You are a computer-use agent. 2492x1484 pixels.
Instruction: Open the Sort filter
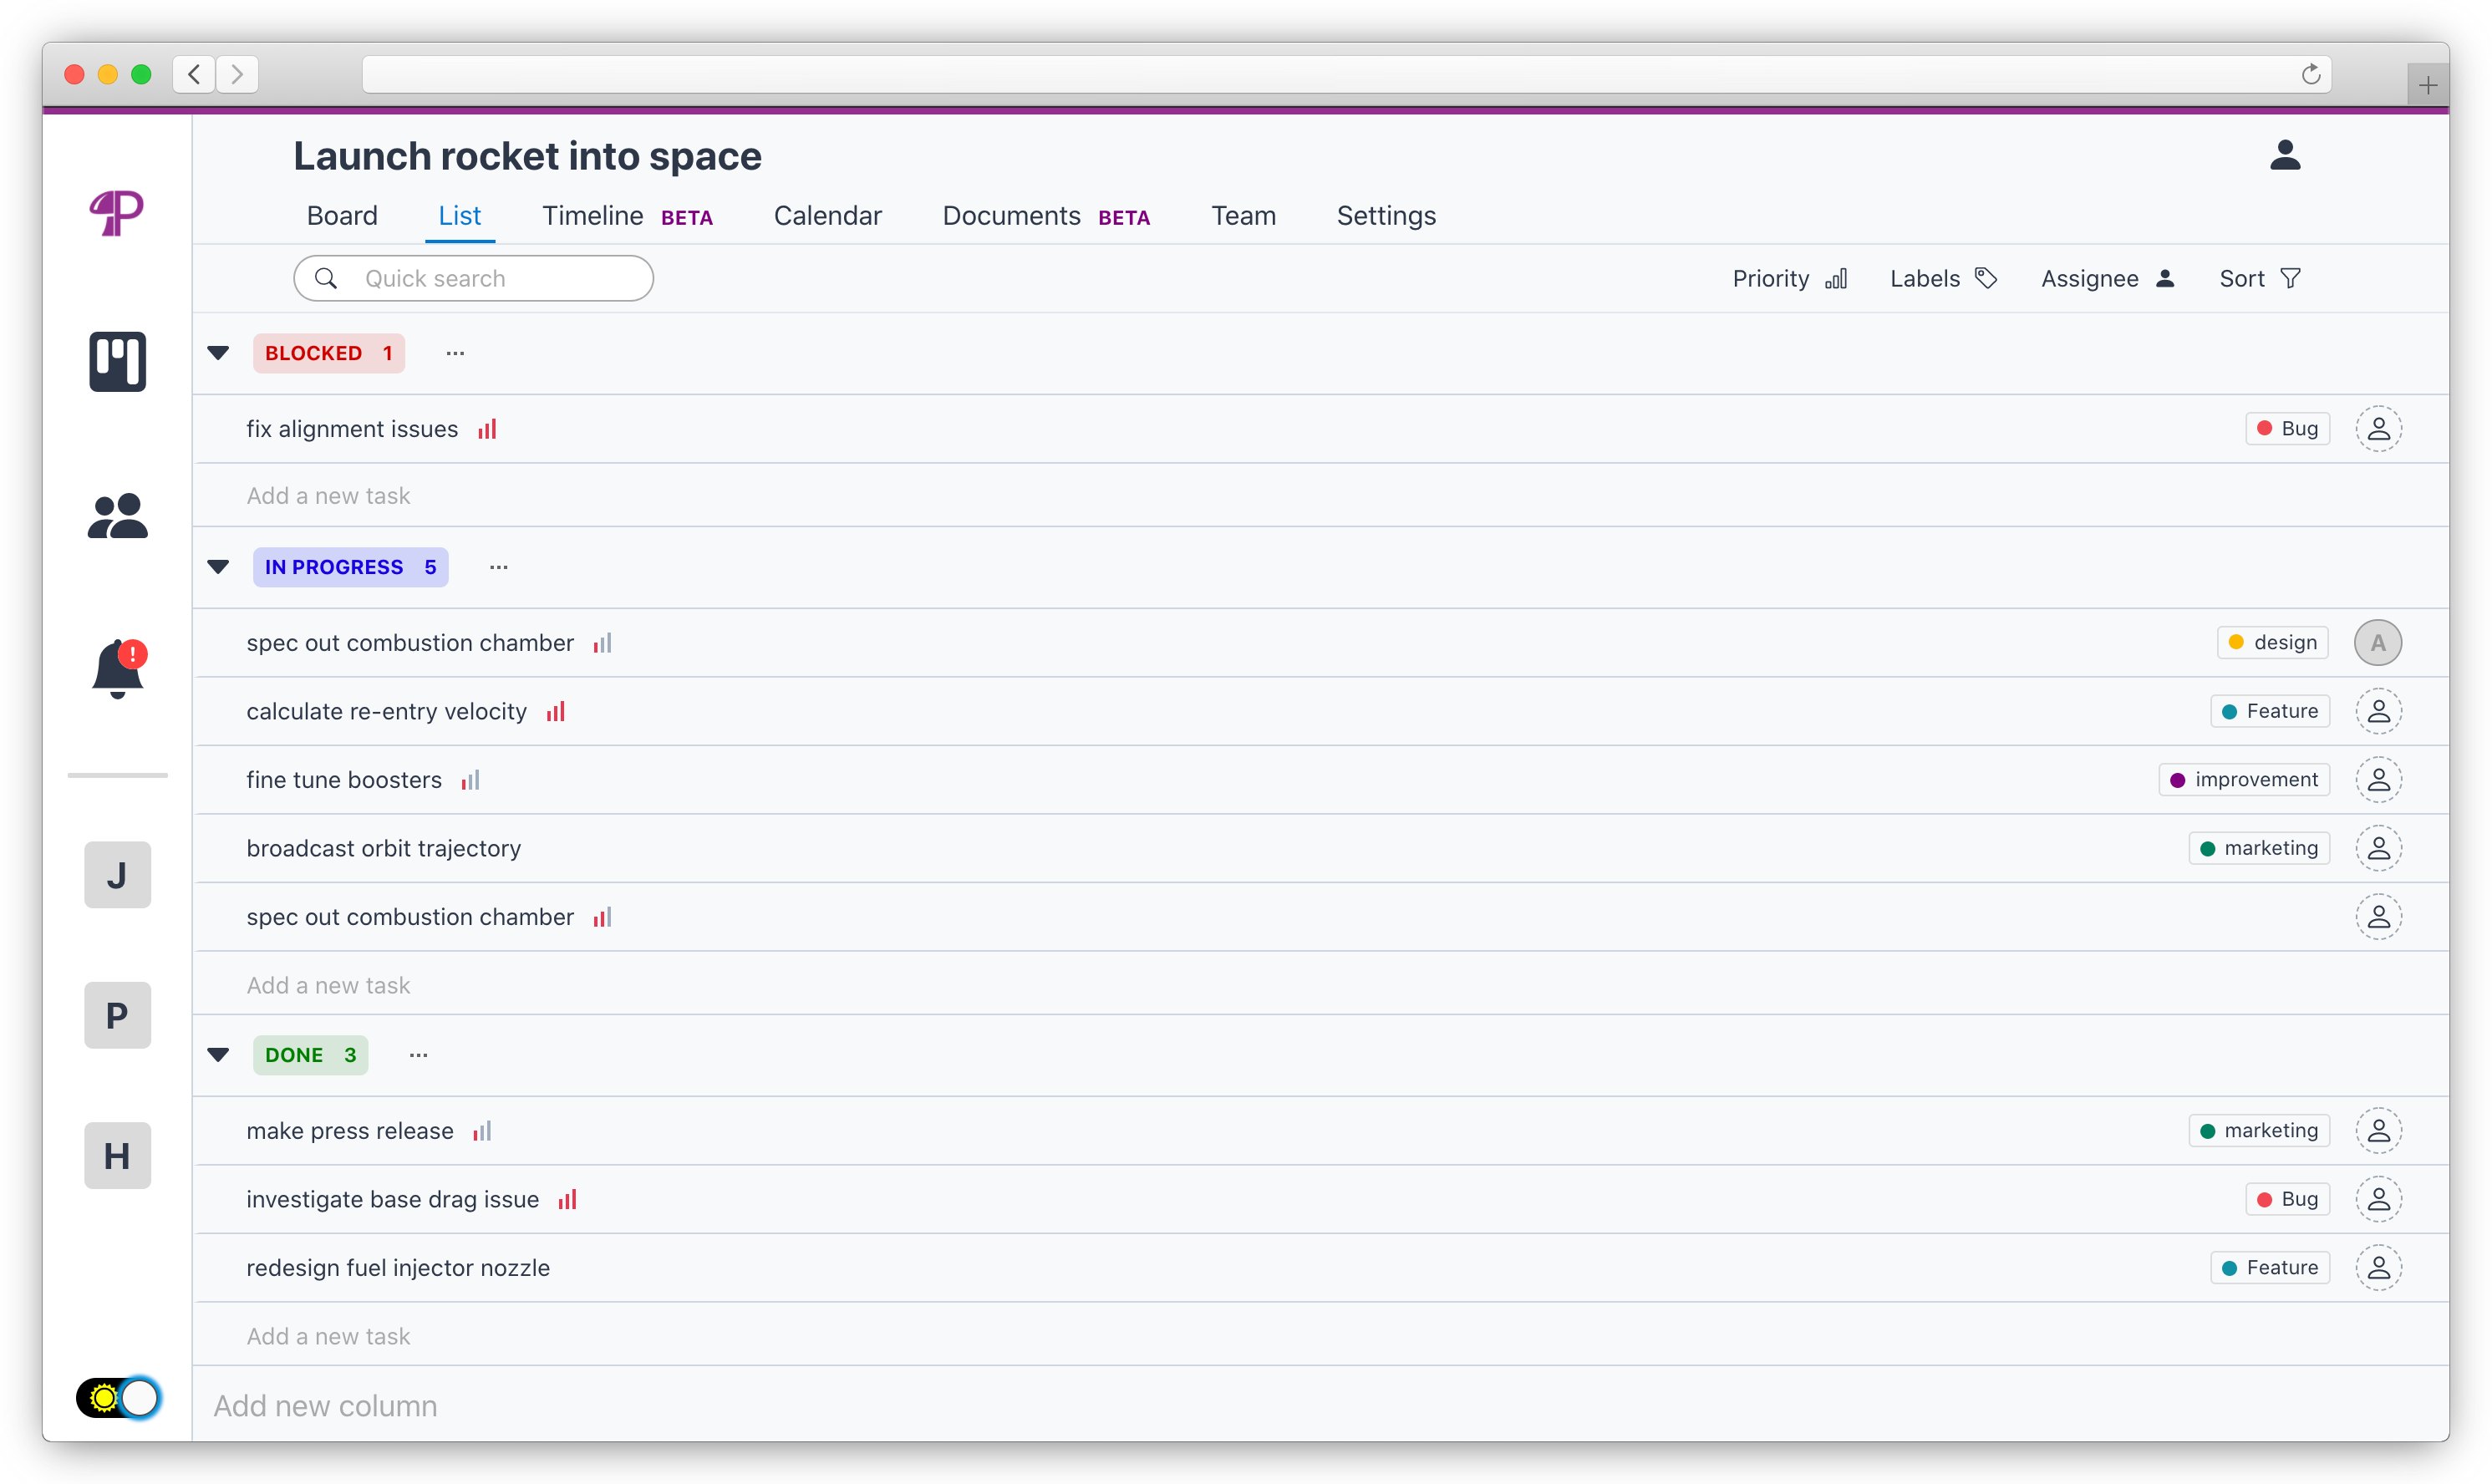pos(2259,279)
